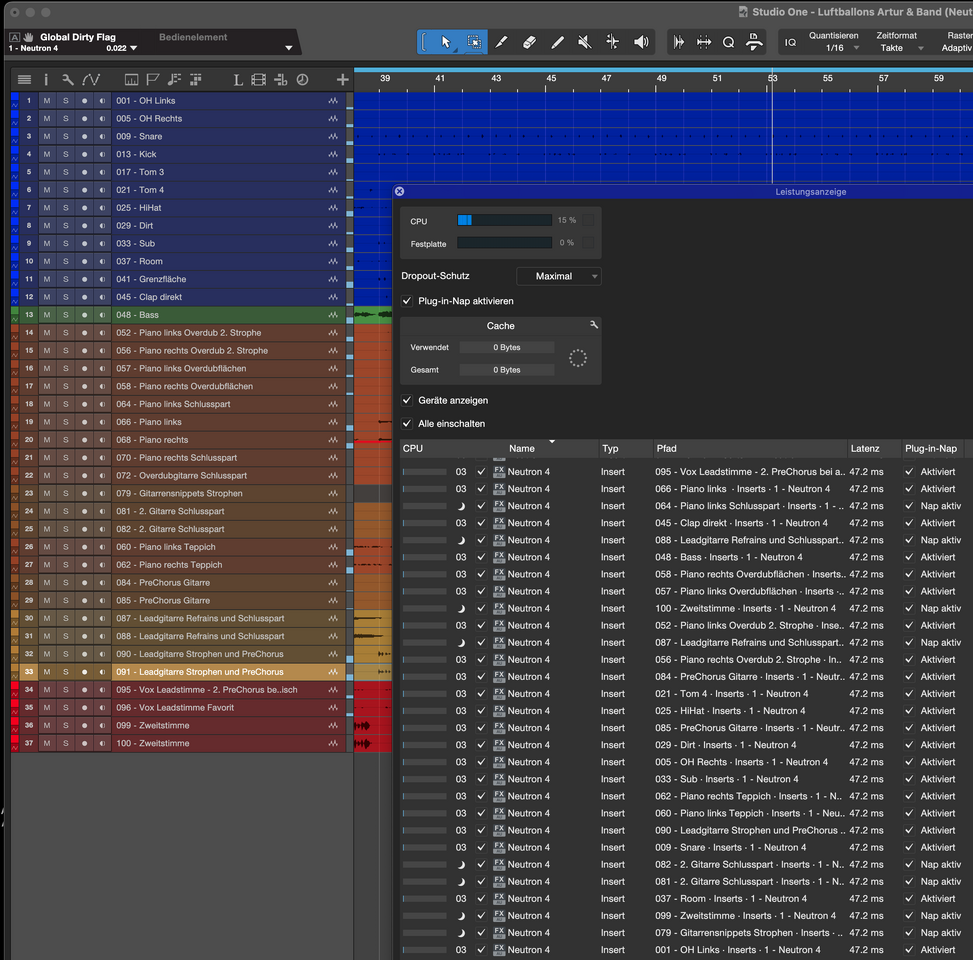Toggle the Geräte anzeigen checkbox
Image resolution: width=973 pixels, height=960 pixels.
(x=407, y=400)
